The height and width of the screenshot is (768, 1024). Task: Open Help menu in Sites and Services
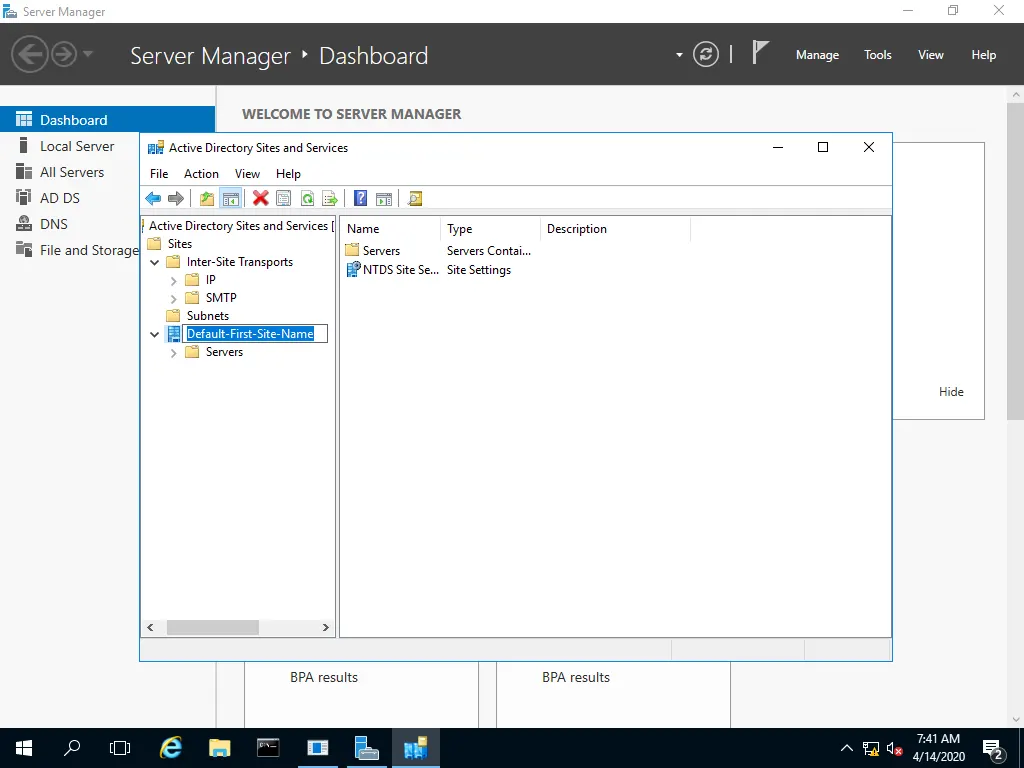tap(288, 174)
